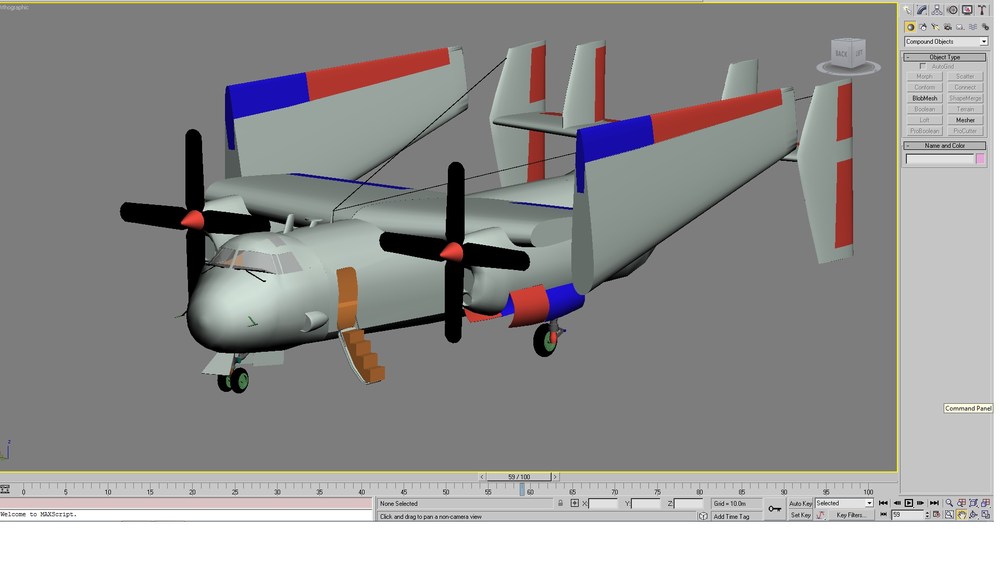The image size is (1000, 562).
Task: Click the Z coordinate field
Action: coord(688,503)
